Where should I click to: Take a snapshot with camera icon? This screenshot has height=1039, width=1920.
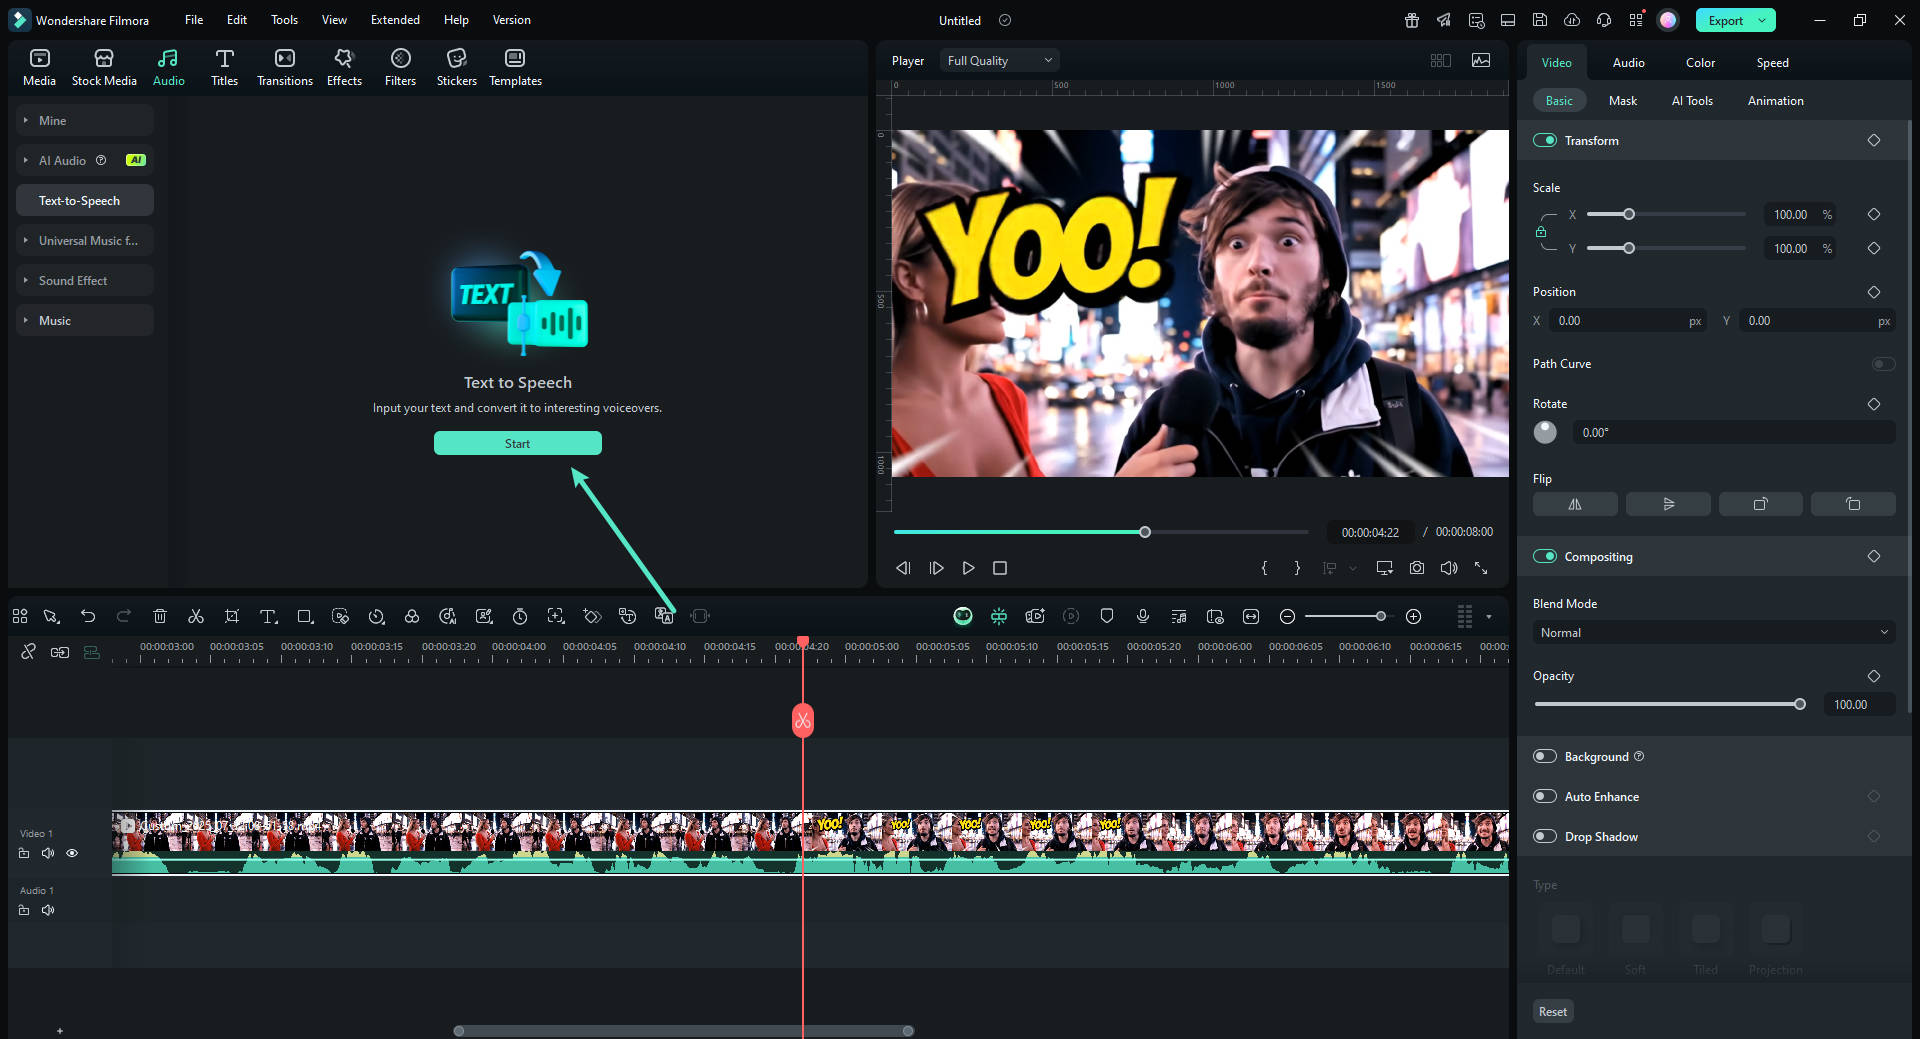pos(1417,568)
